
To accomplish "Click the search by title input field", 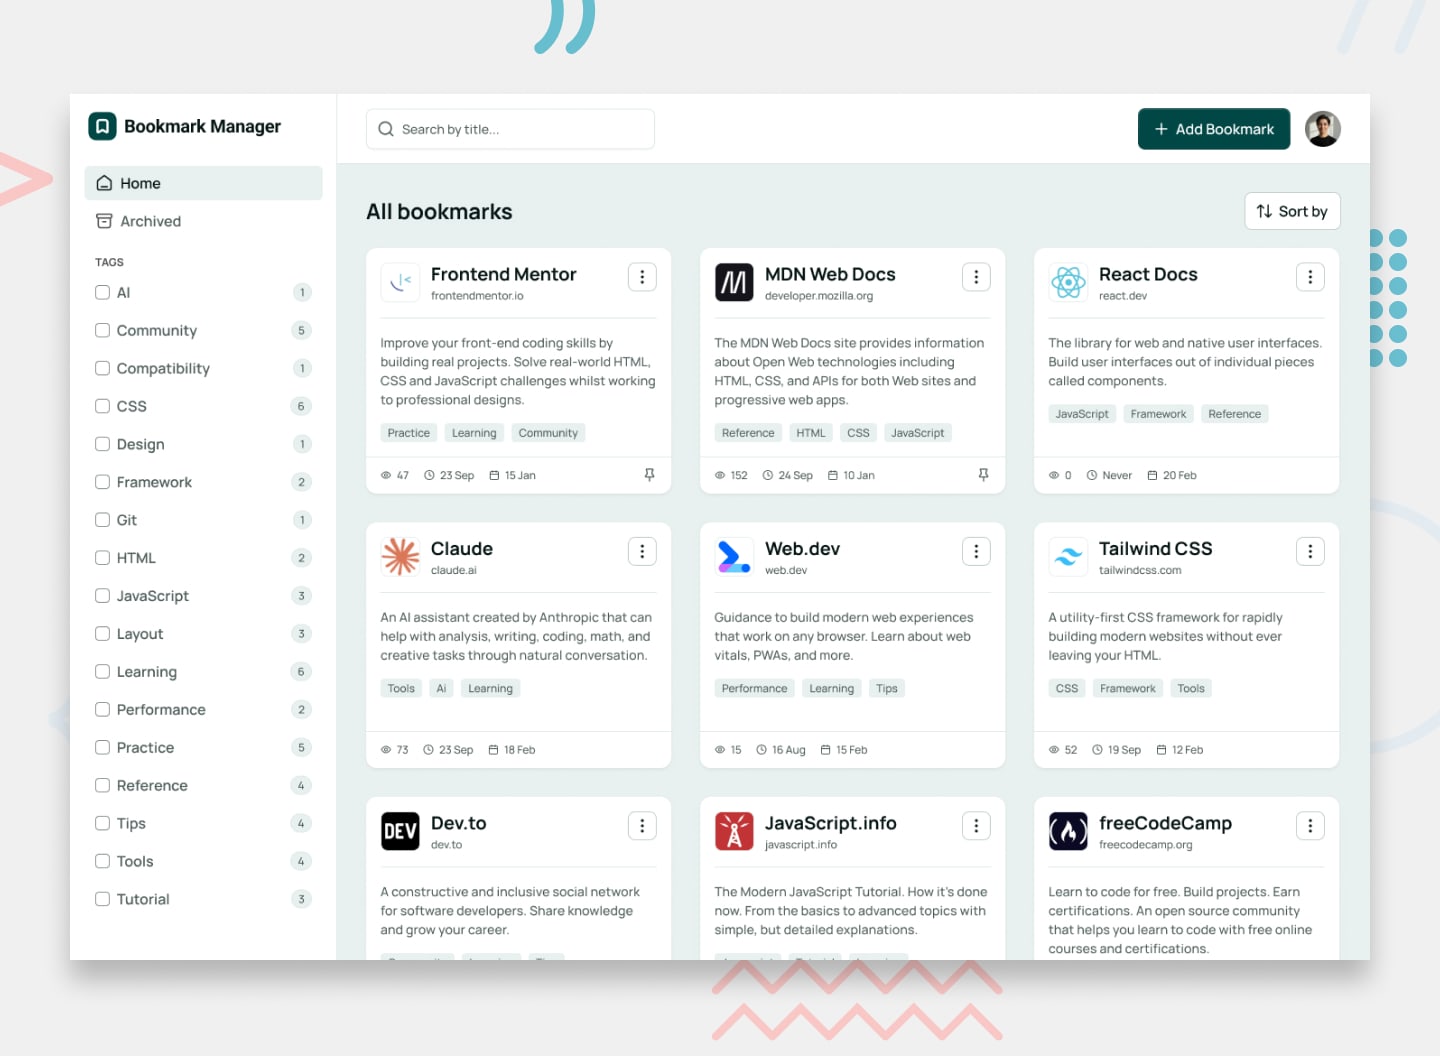I will 510,129.
